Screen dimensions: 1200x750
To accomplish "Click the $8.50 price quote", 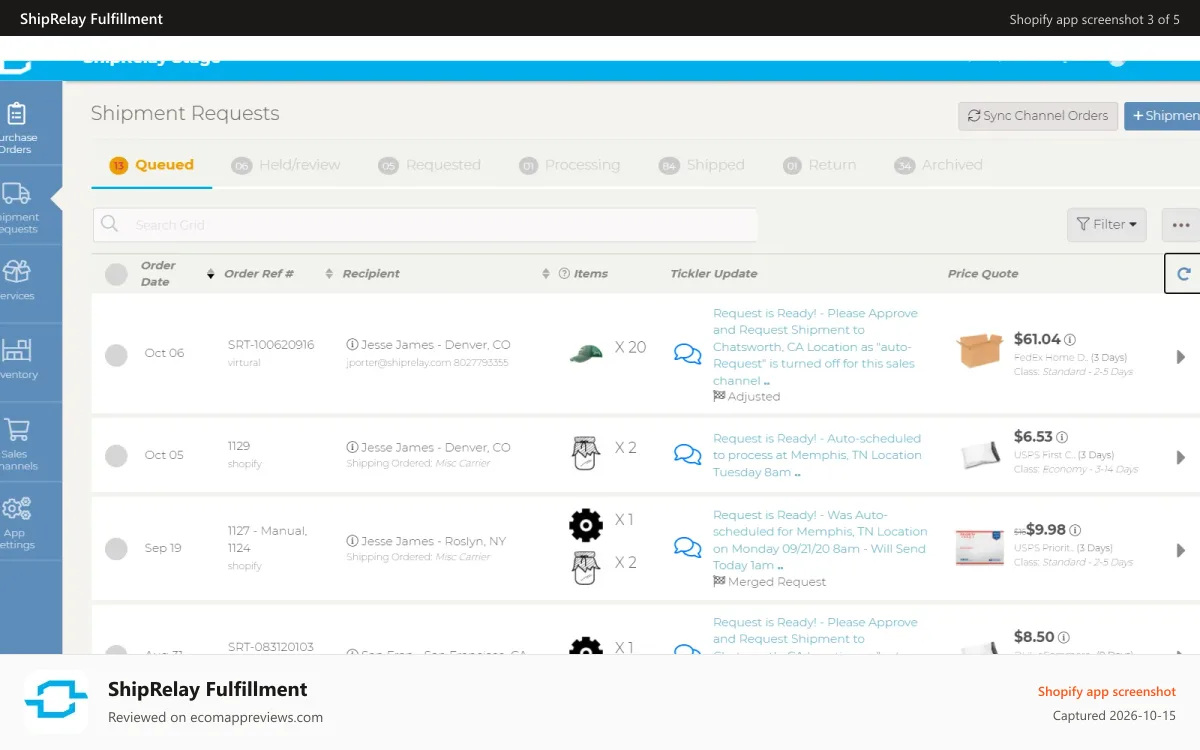I will coord(1034,637).
